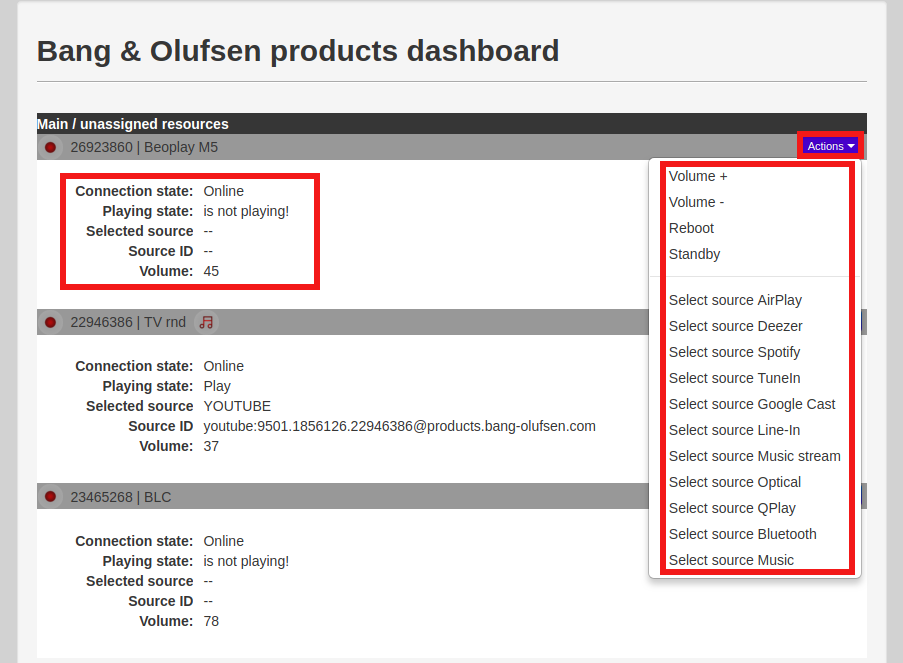Click the 'Playing state:' label under Beoplay M5
This screenshot has width=903, height=663.
click(147, 211)
